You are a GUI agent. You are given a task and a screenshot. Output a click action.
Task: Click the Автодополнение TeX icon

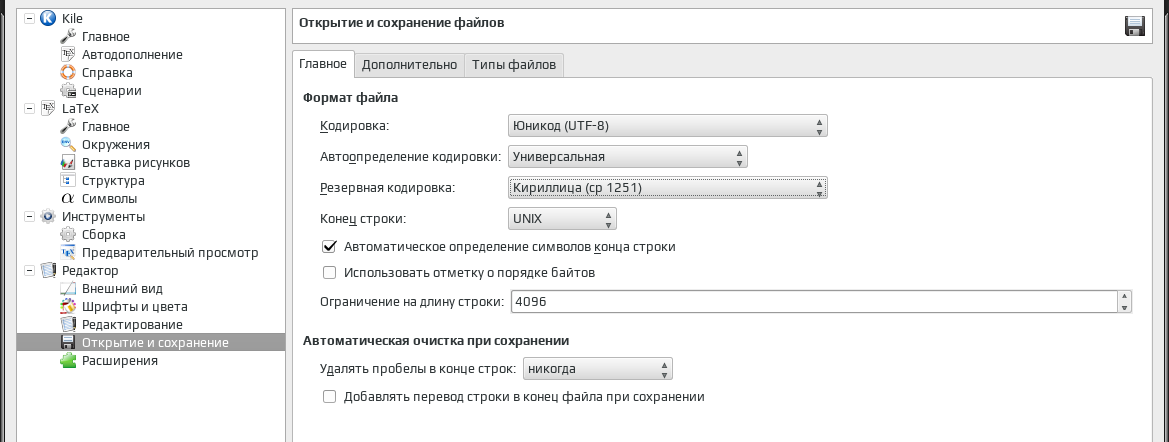click(68, 54)
